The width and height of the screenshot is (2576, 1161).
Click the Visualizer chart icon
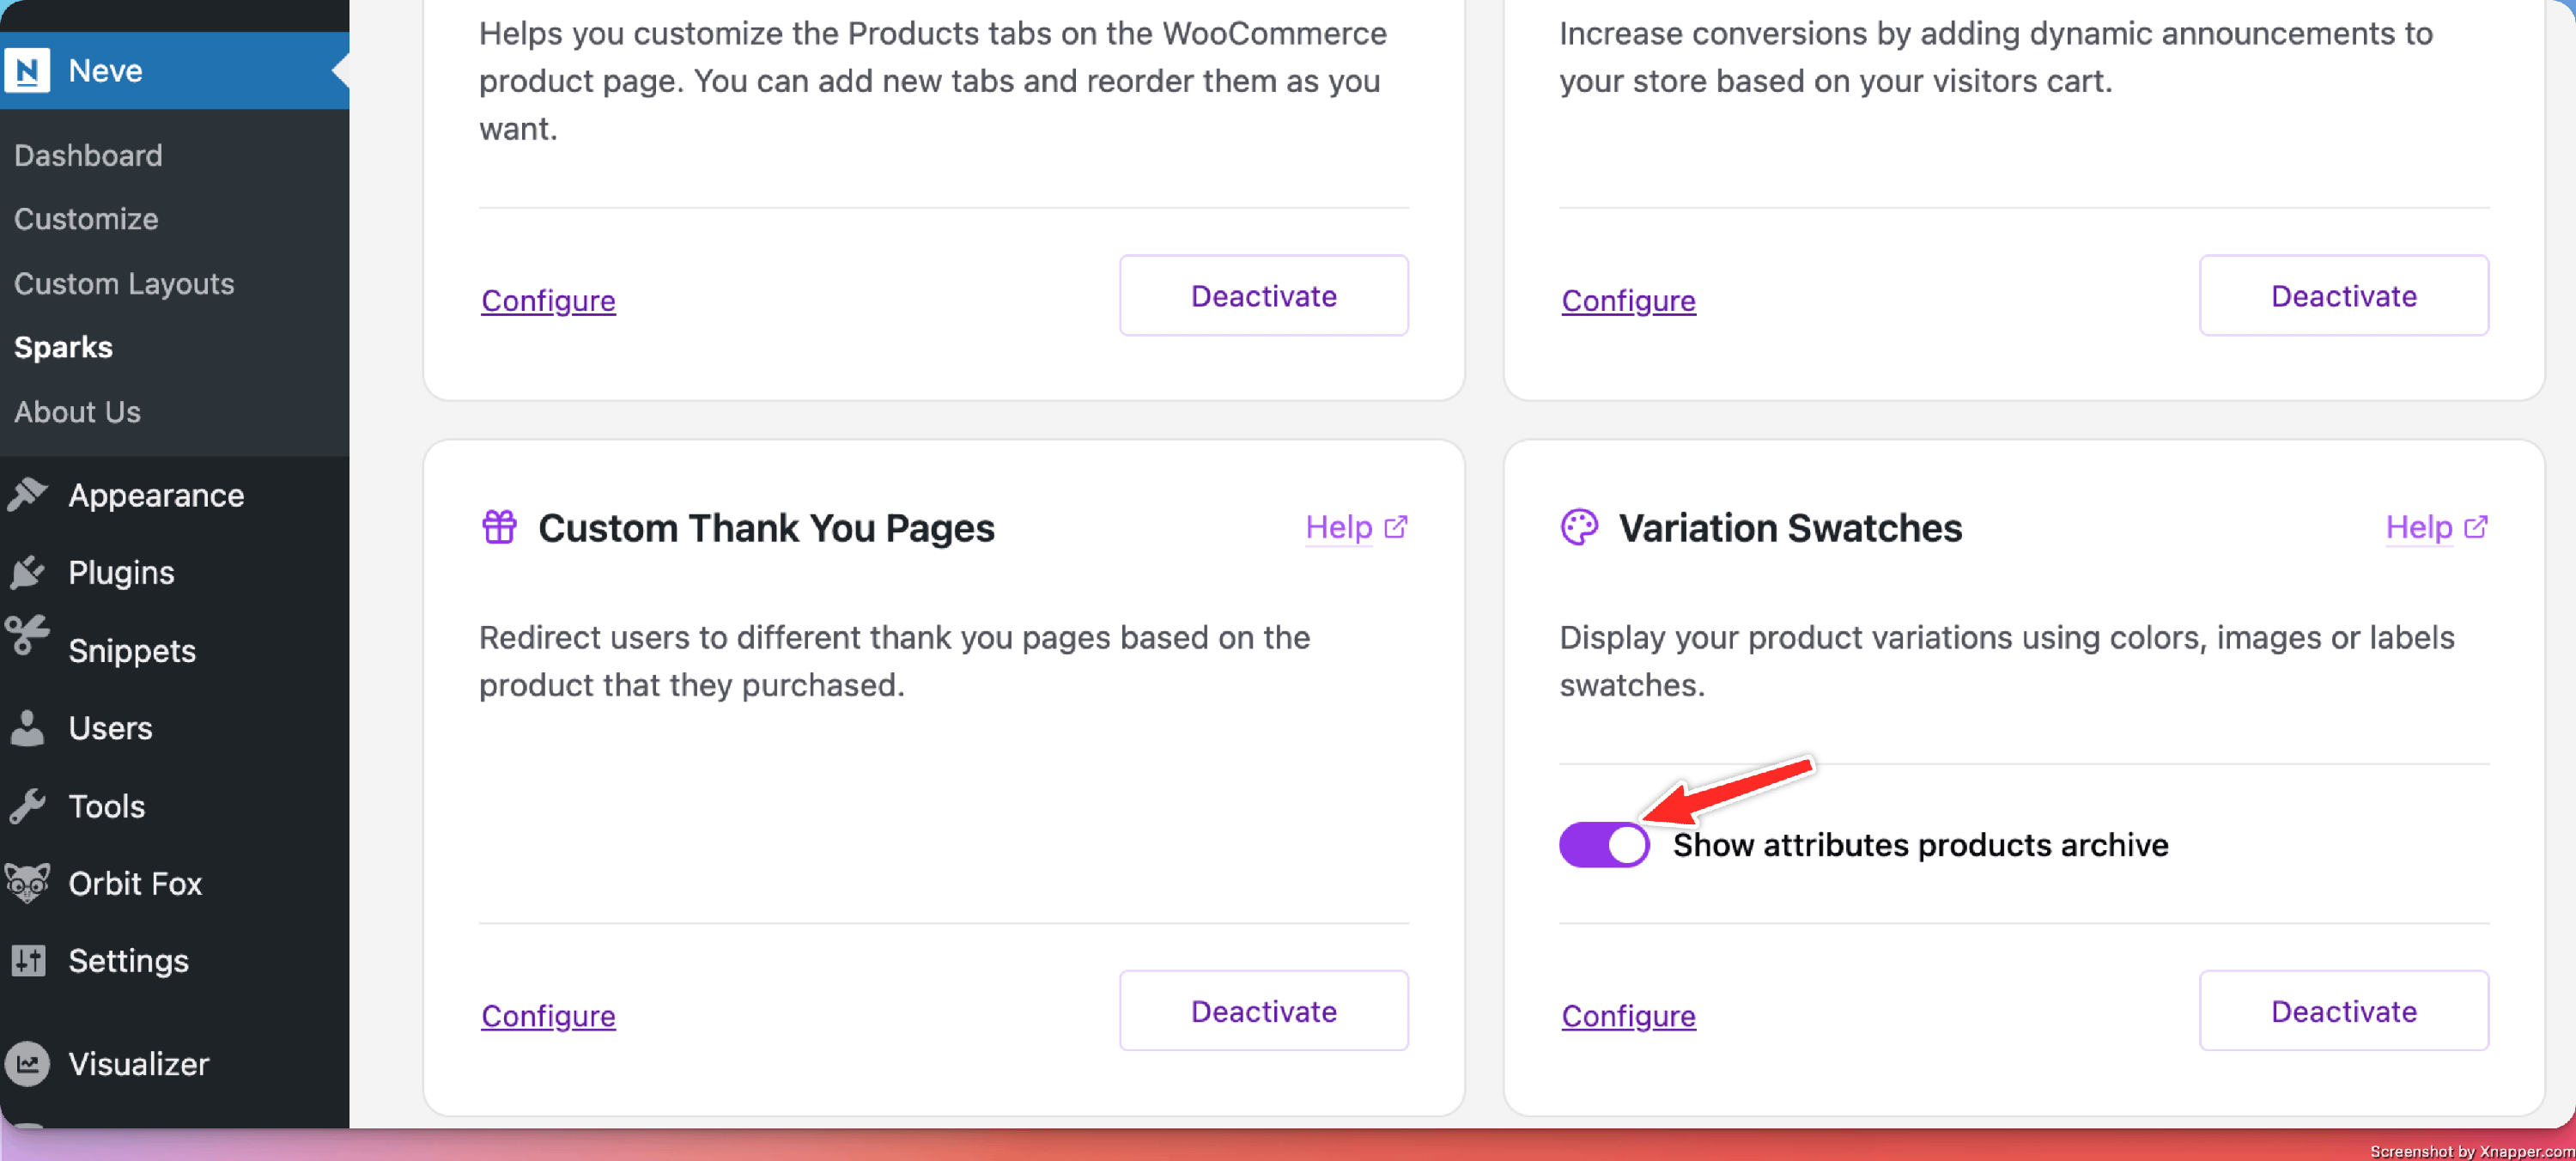click(28, 1063)
